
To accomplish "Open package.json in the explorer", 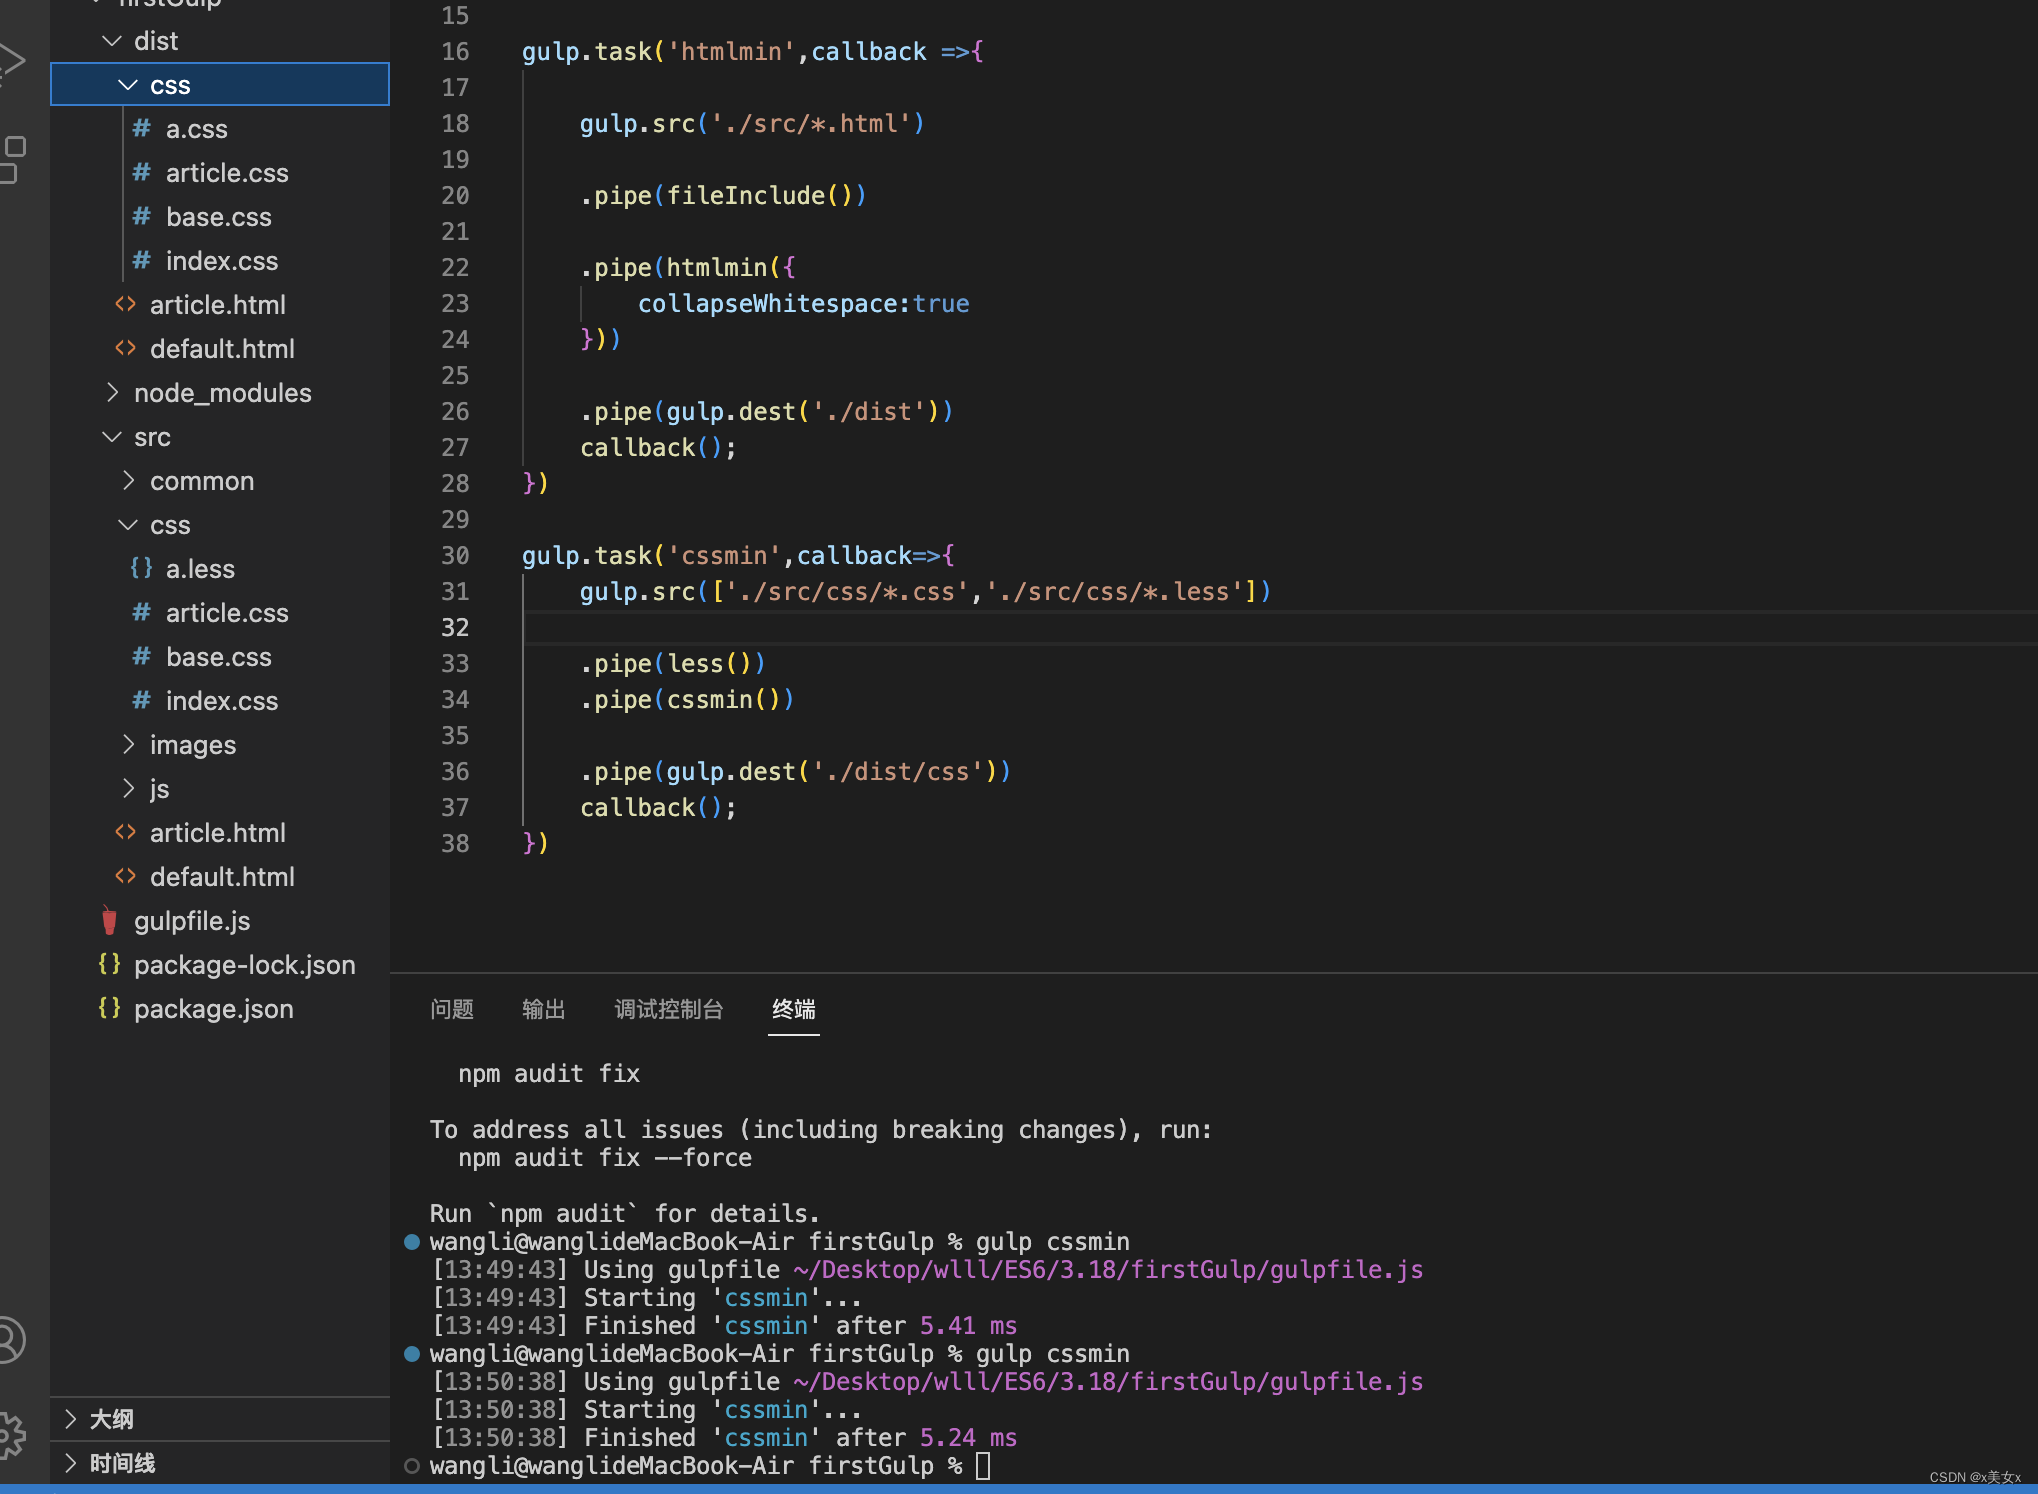I will click(x=213, y=1009).
